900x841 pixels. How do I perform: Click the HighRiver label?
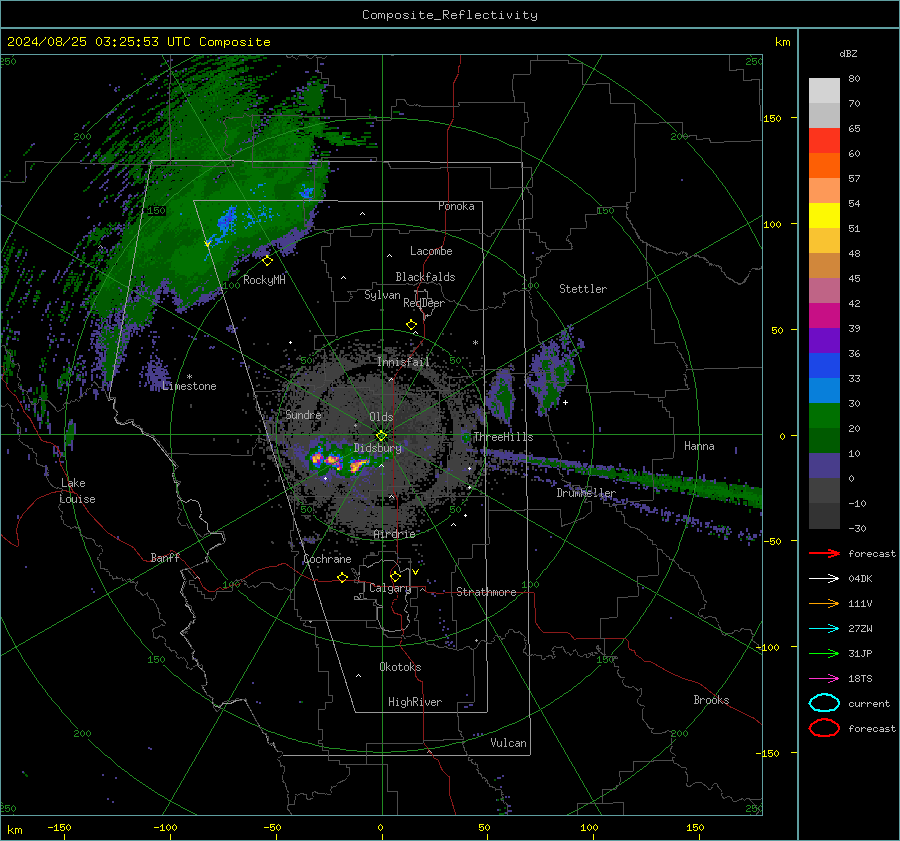click(x=415, y=702)
